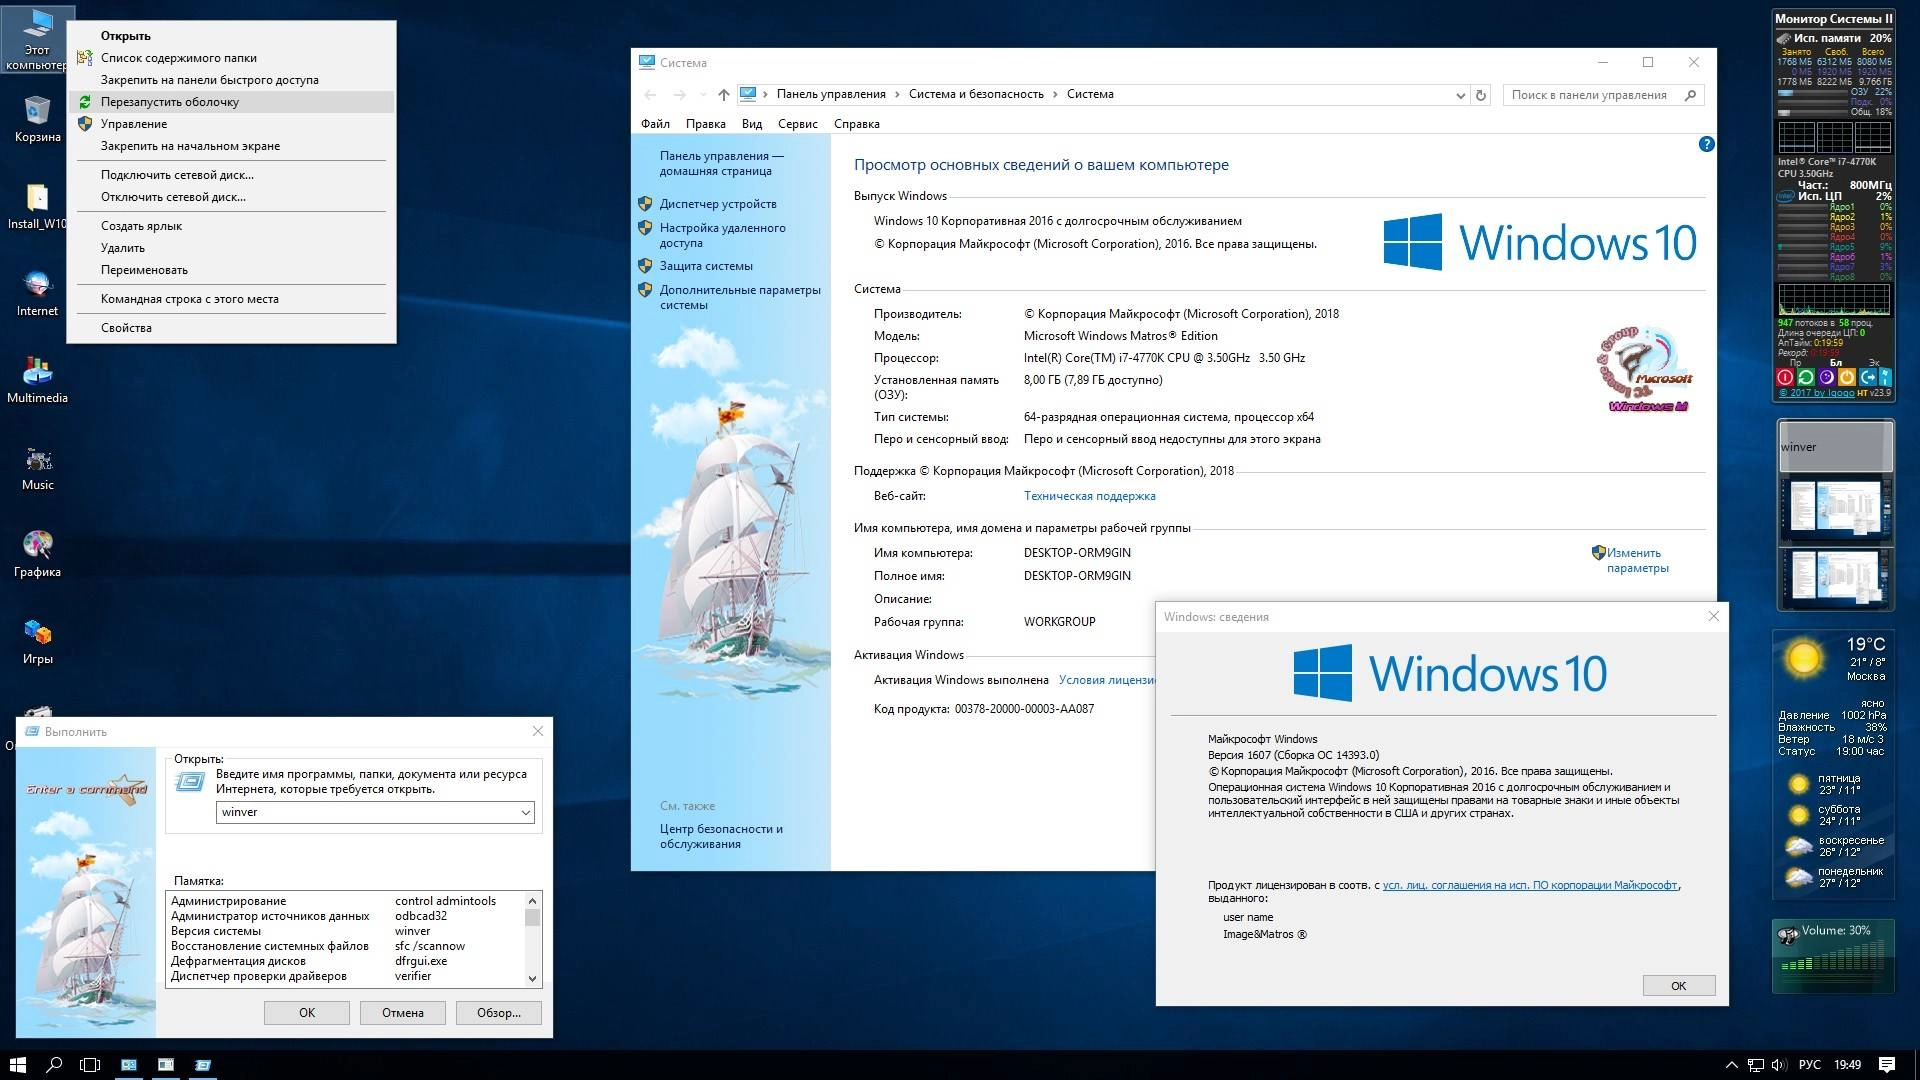Screen dimensions: 1920x1080
Task: Show hidden tray icons chevron
Action: [x=1731, y=1065]
